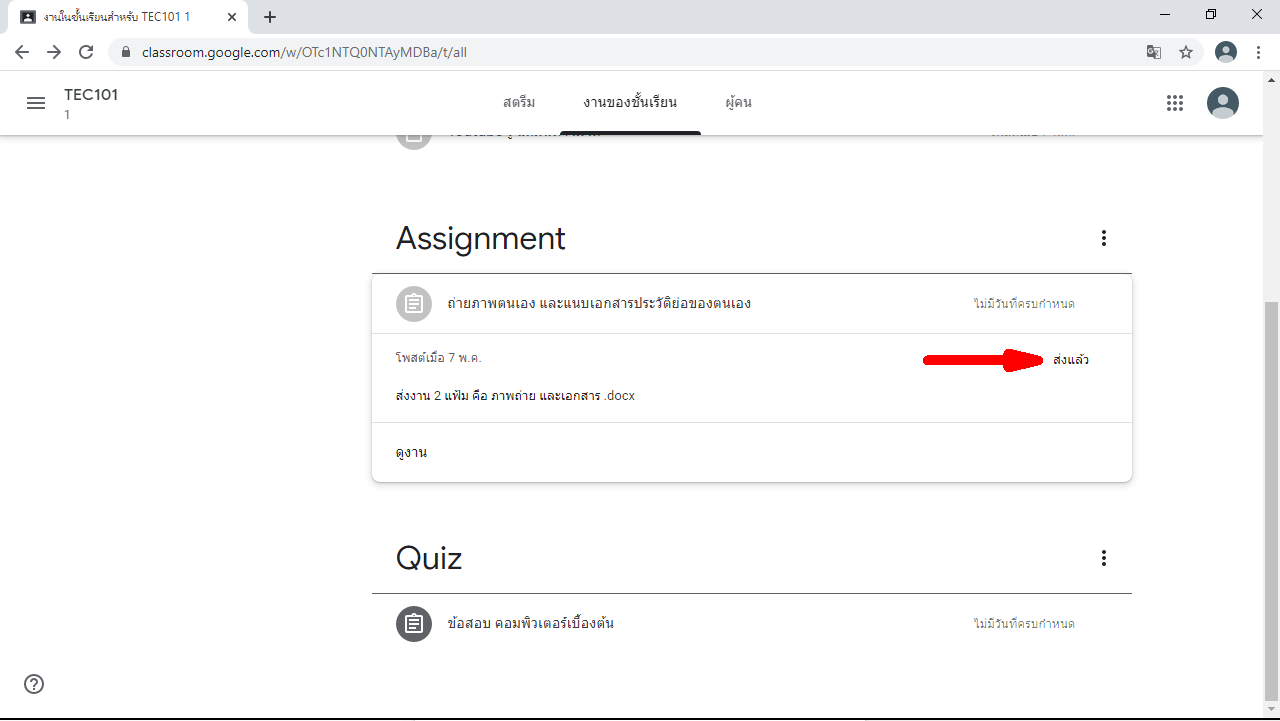1280x721 pixels.
Task: Open the main hamburger menu
Action: click(36, 103)
